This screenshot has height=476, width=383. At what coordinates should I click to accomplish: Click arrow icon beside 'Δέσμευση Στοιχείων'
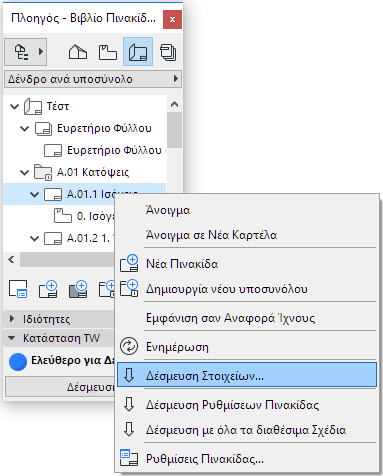click(129, 375)
